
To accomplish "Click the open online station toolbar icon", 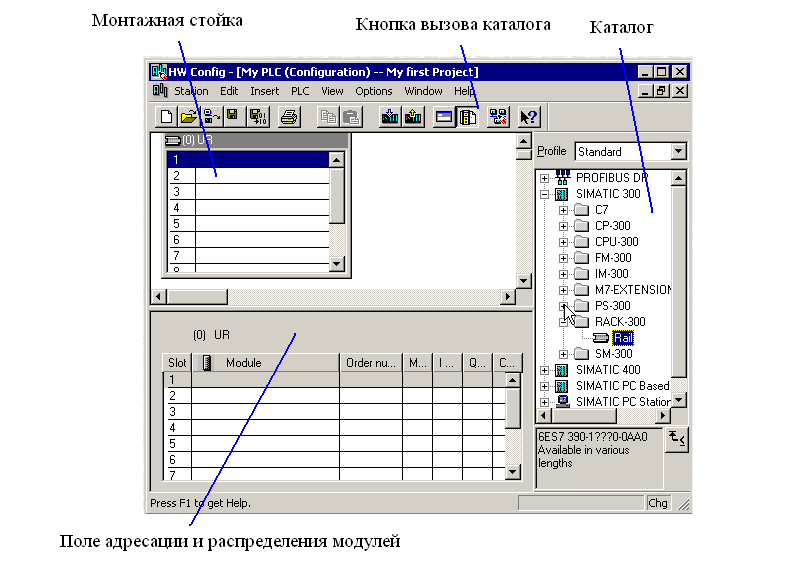I will pos(211,117).
